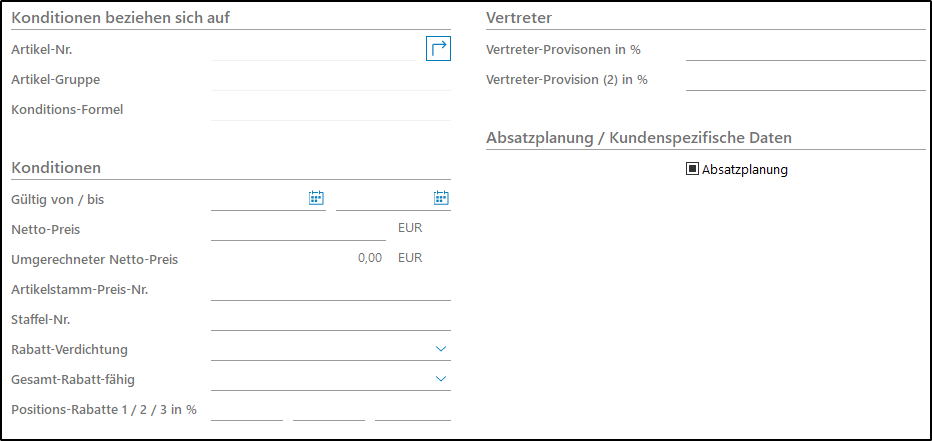Click the Konditions-Formel input field

pyautogui.click(x=331, y=109)
